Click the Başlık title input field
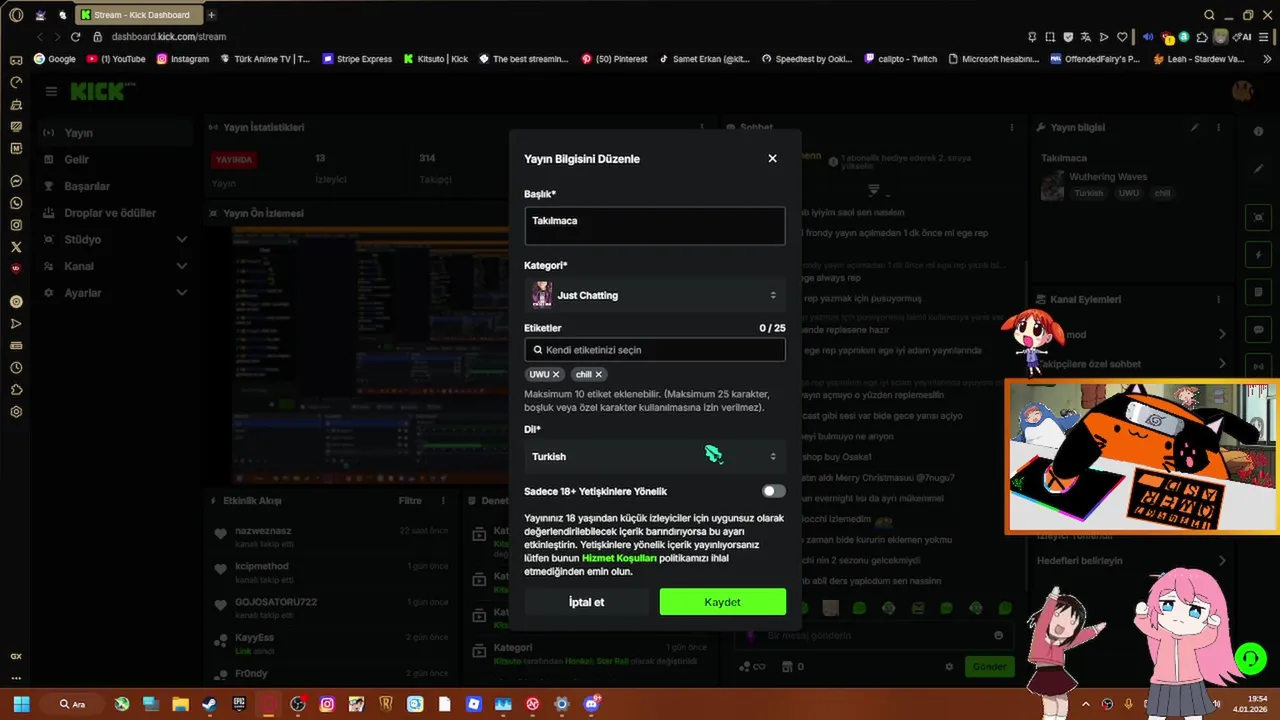The width and height of the screenshot is (1280, 720). coord(655,226)
